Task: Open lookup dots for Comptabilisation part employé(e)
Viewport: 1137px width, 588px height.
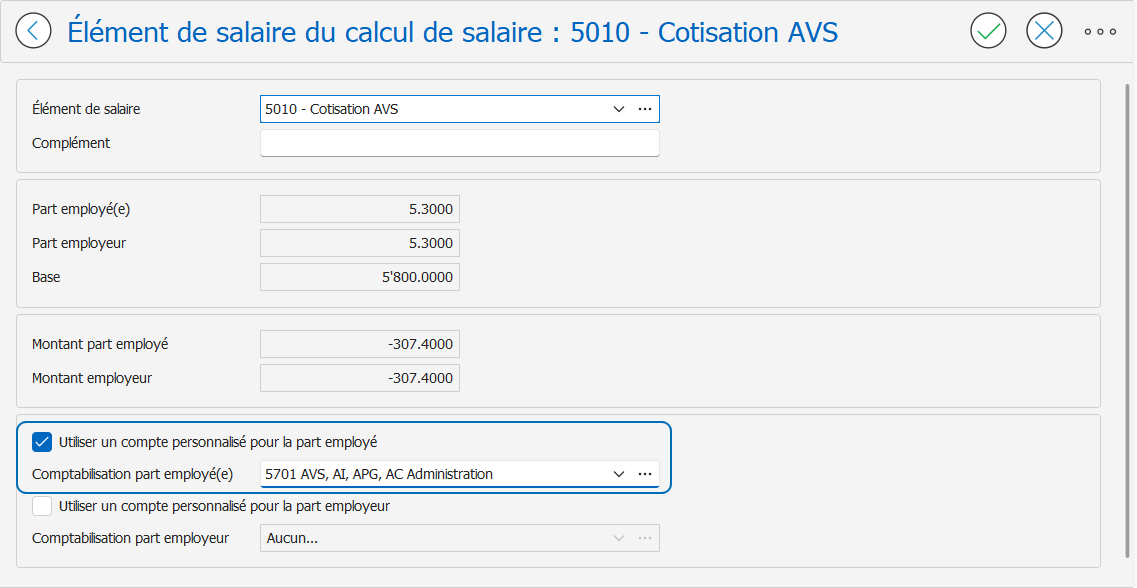Action: (645, 474)
